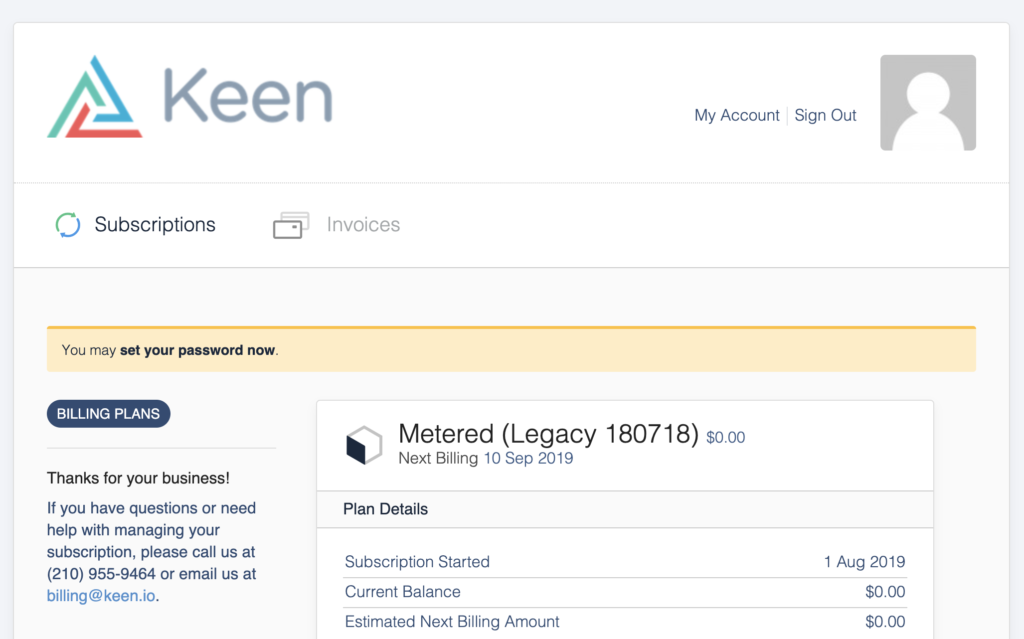Click the 10 Sep 2019 next billing date
Screen dimensions: 1024x639
528,459
